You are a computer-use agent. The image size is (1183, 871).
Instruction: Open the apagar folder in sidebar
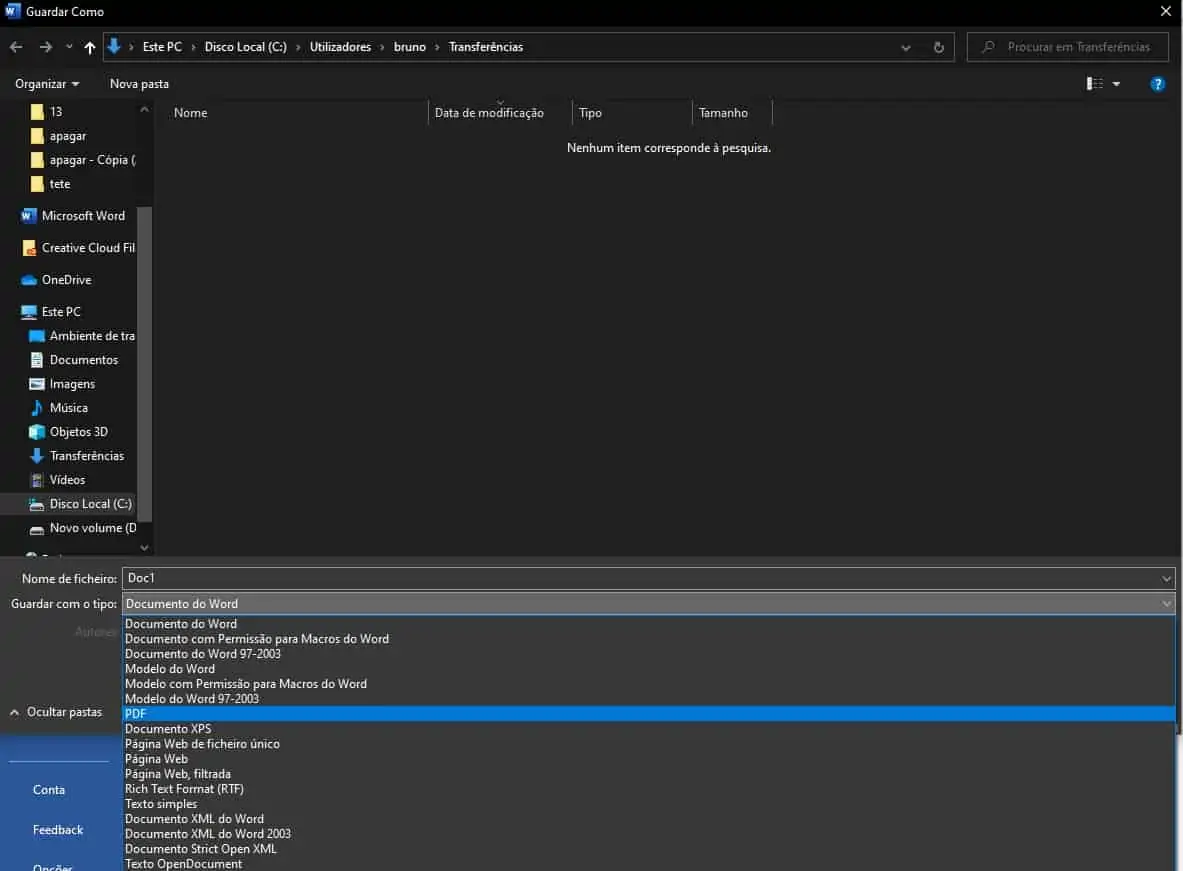tap(59, 136)
